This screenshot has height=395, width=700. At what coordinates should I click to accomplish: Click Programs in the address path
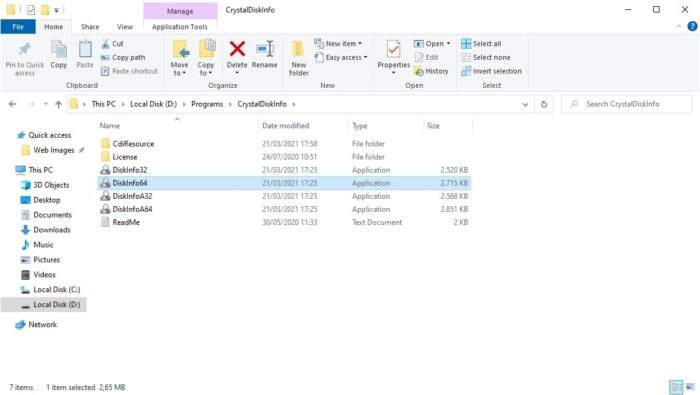tap(207, 104)
